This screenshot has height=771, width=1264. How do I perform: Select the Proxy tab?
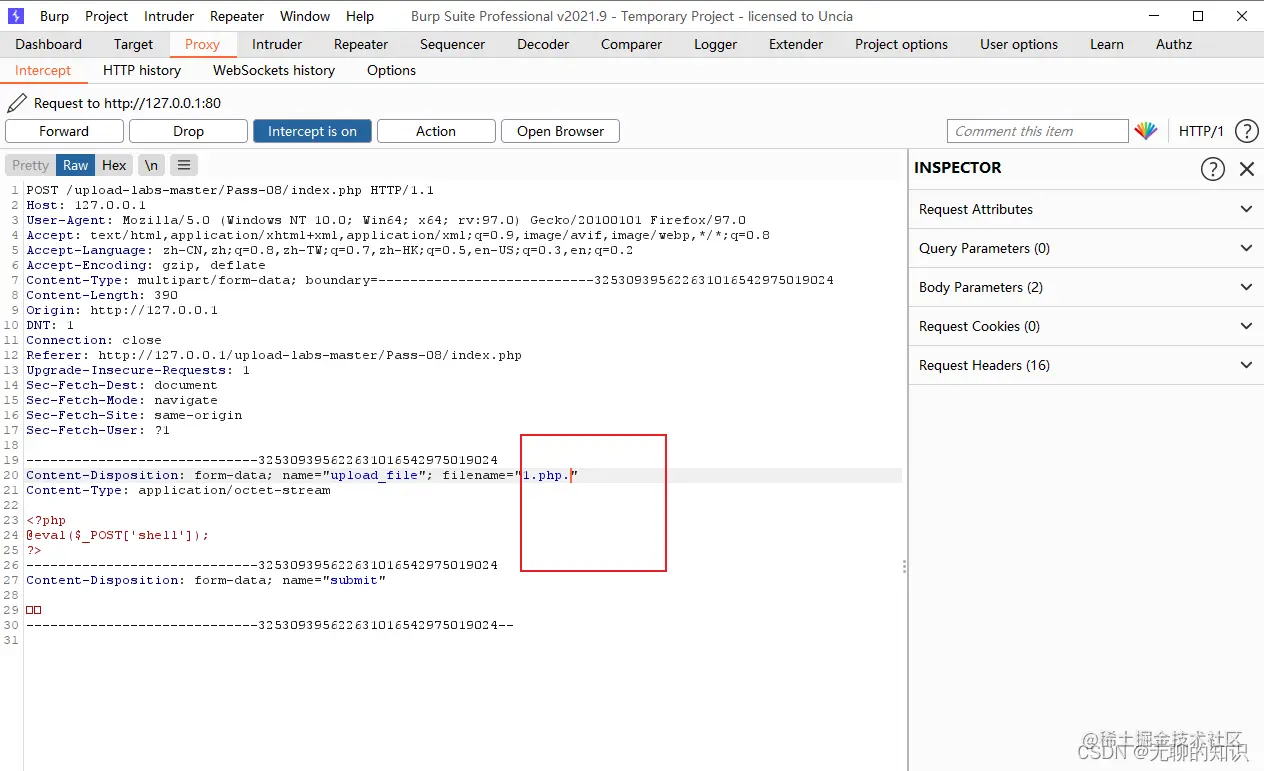pyautogui.click(x=202, y=44)
